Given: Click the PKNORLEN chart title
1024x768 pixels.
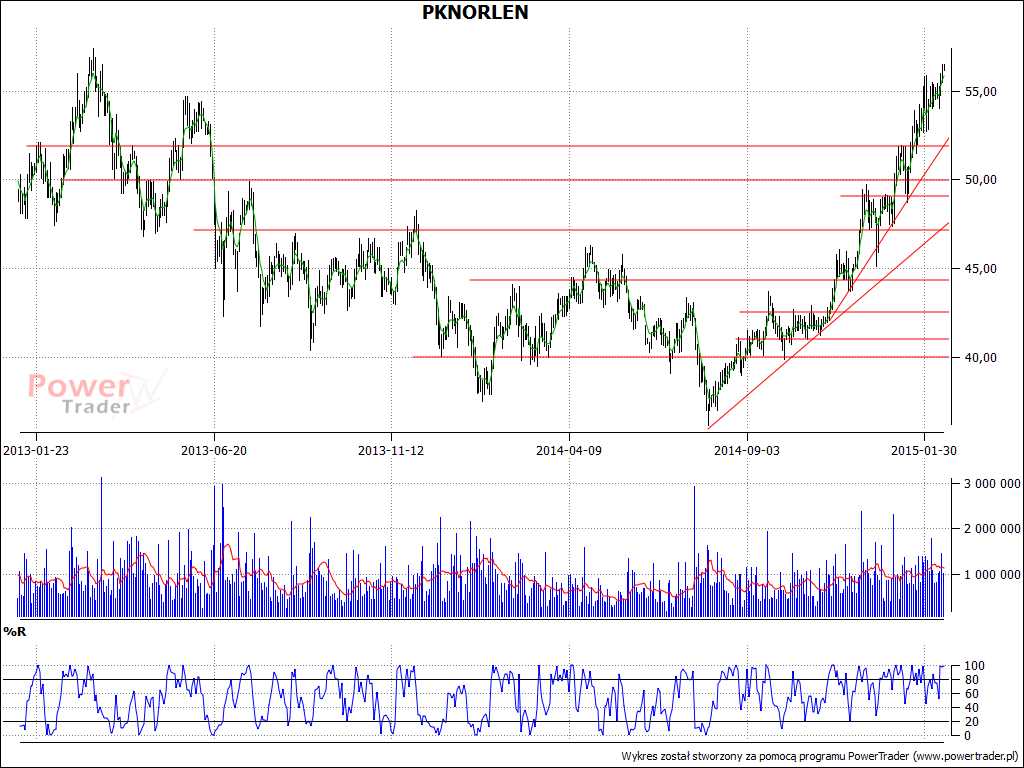Looking at the screenshot, I should (475, 12).
